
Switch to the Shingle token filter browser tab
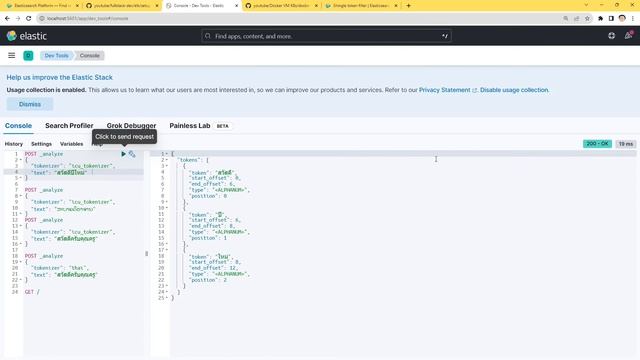(361, 6)
